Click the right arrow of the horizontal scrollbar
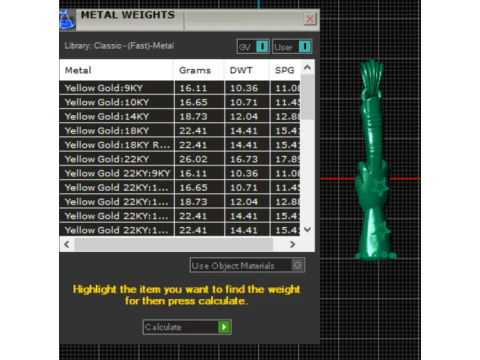The width and height of the screenshot is (480, 360). tap(292, 244)
